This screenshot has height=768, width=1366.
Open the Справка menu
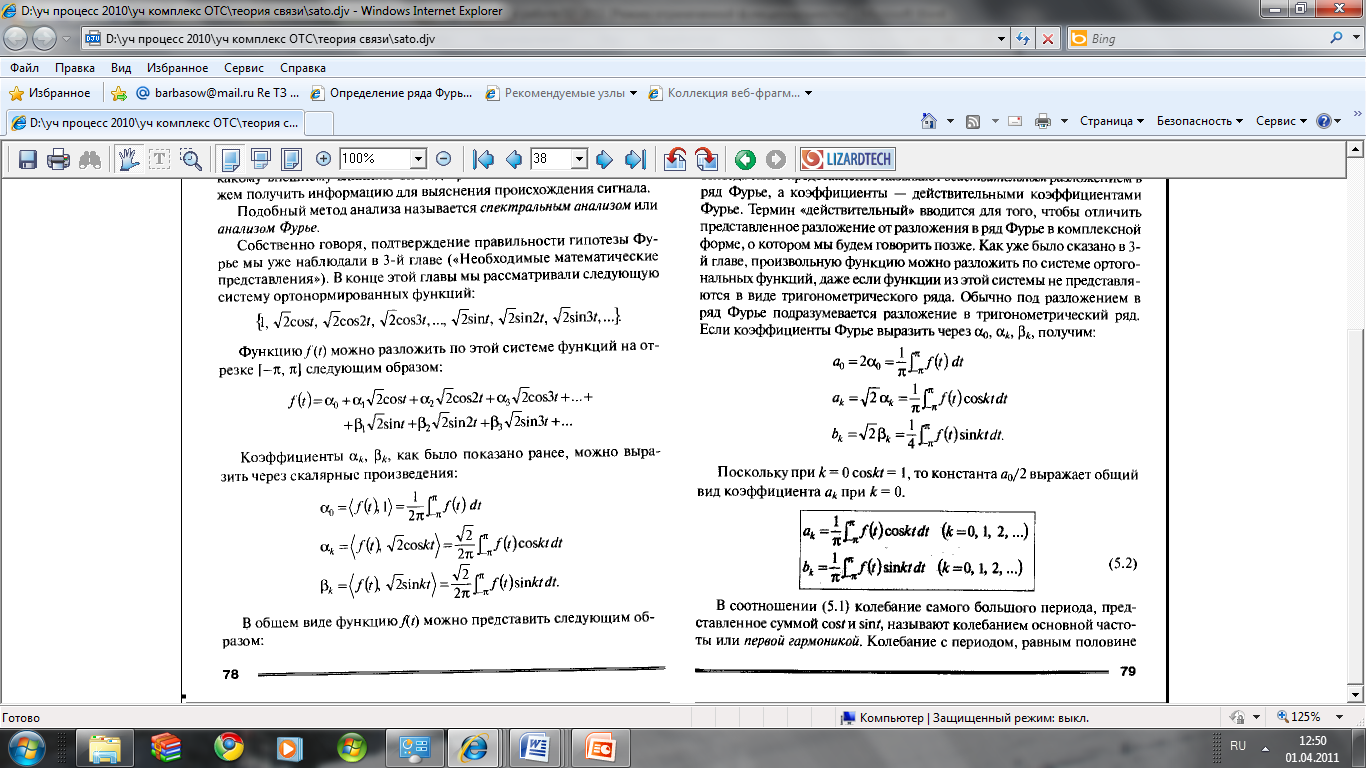[302, 68]
